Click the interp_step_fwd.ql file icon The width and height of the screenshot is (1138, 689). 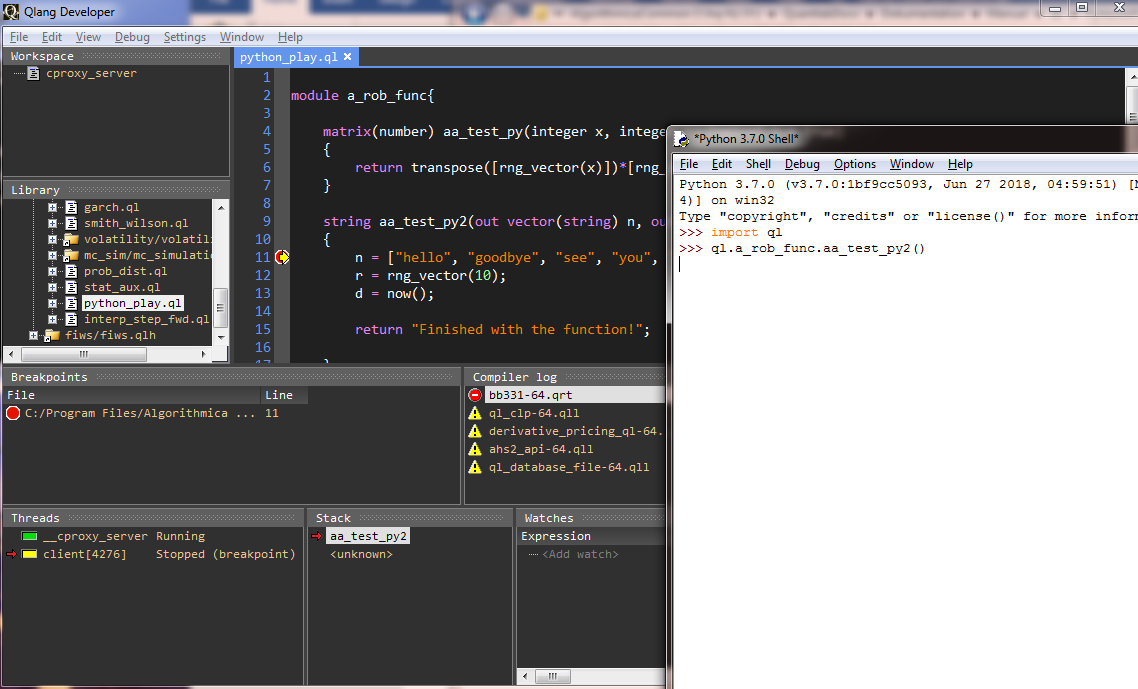tap(71, 319)
